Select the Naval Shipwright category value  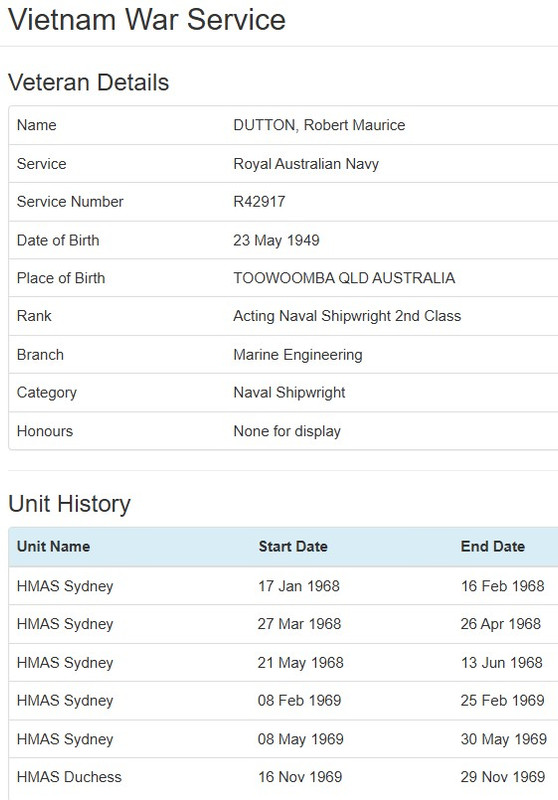(x=289, y=392)
